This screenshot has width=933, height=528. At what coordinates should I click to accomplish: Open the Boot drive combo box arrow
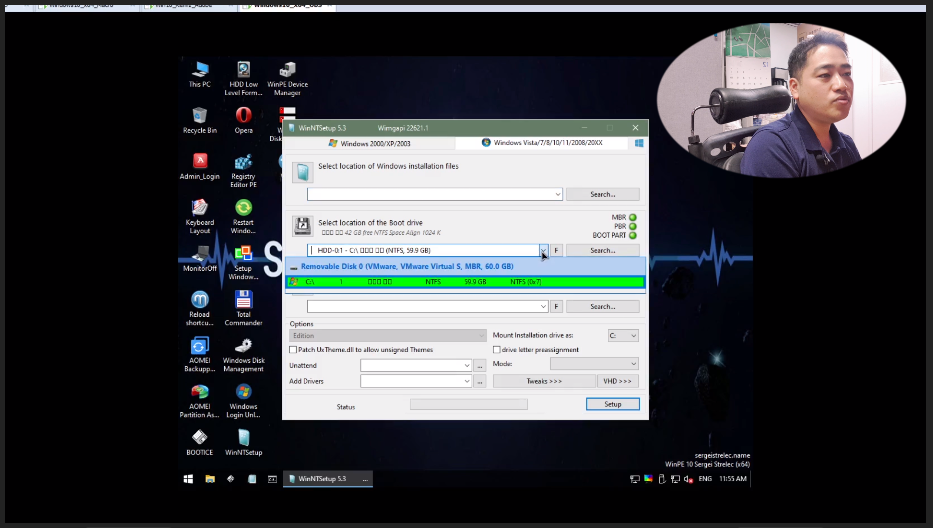(543, 251)
